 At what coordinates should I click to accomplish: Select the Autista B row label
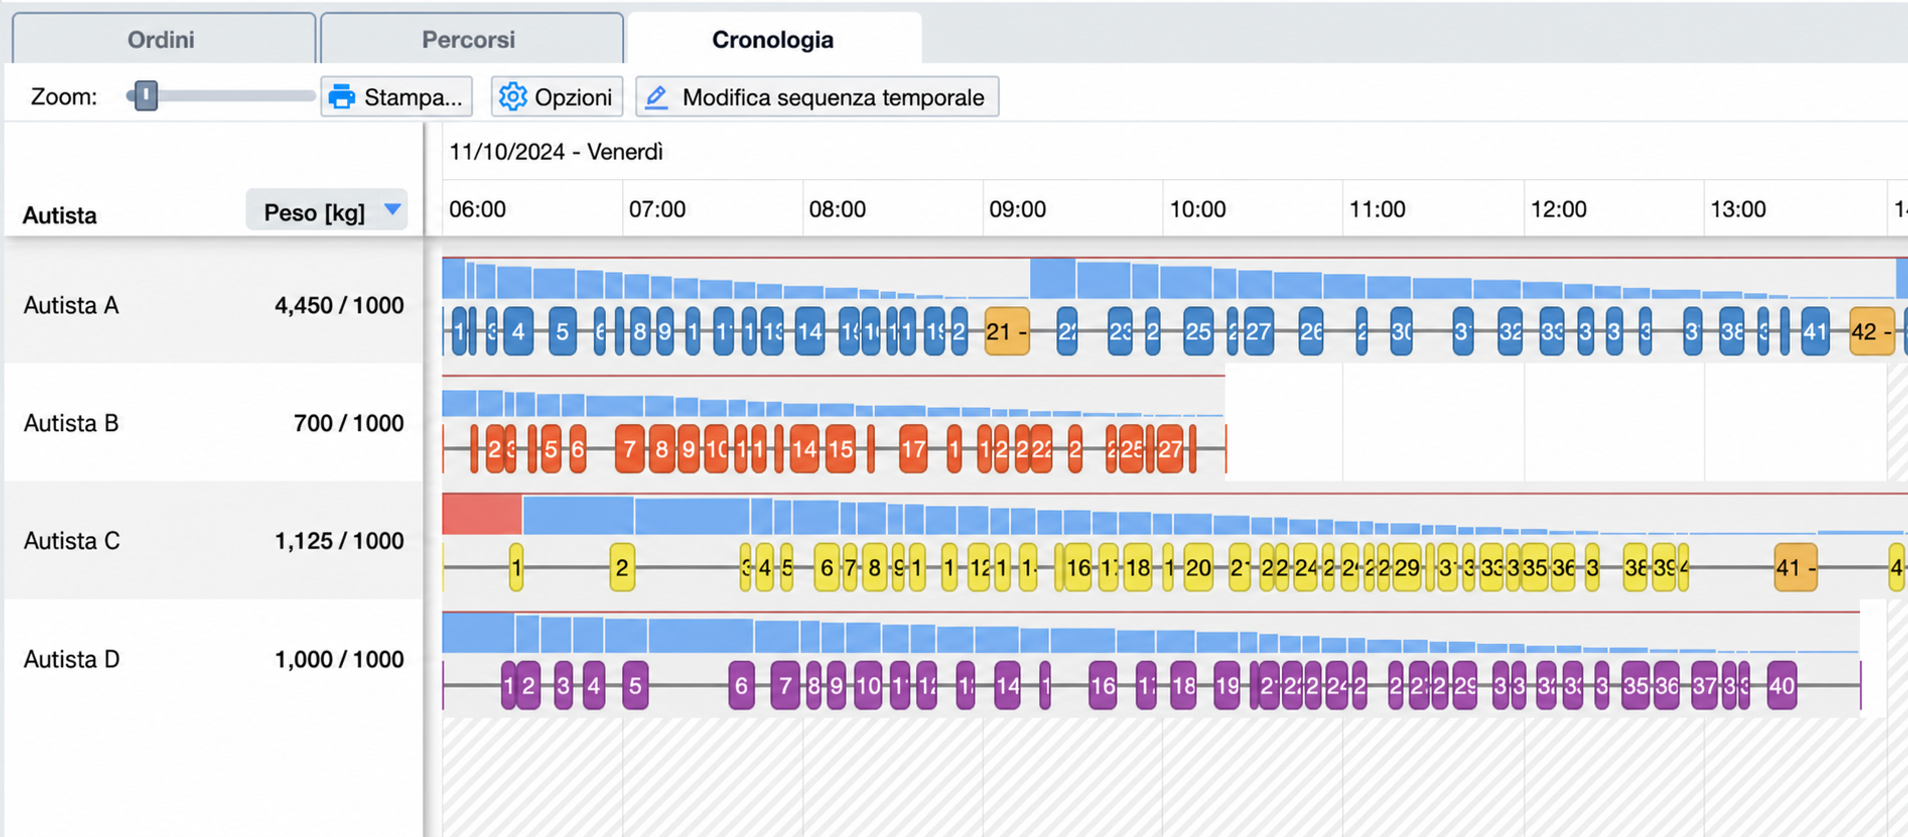[x=71, y=423]
